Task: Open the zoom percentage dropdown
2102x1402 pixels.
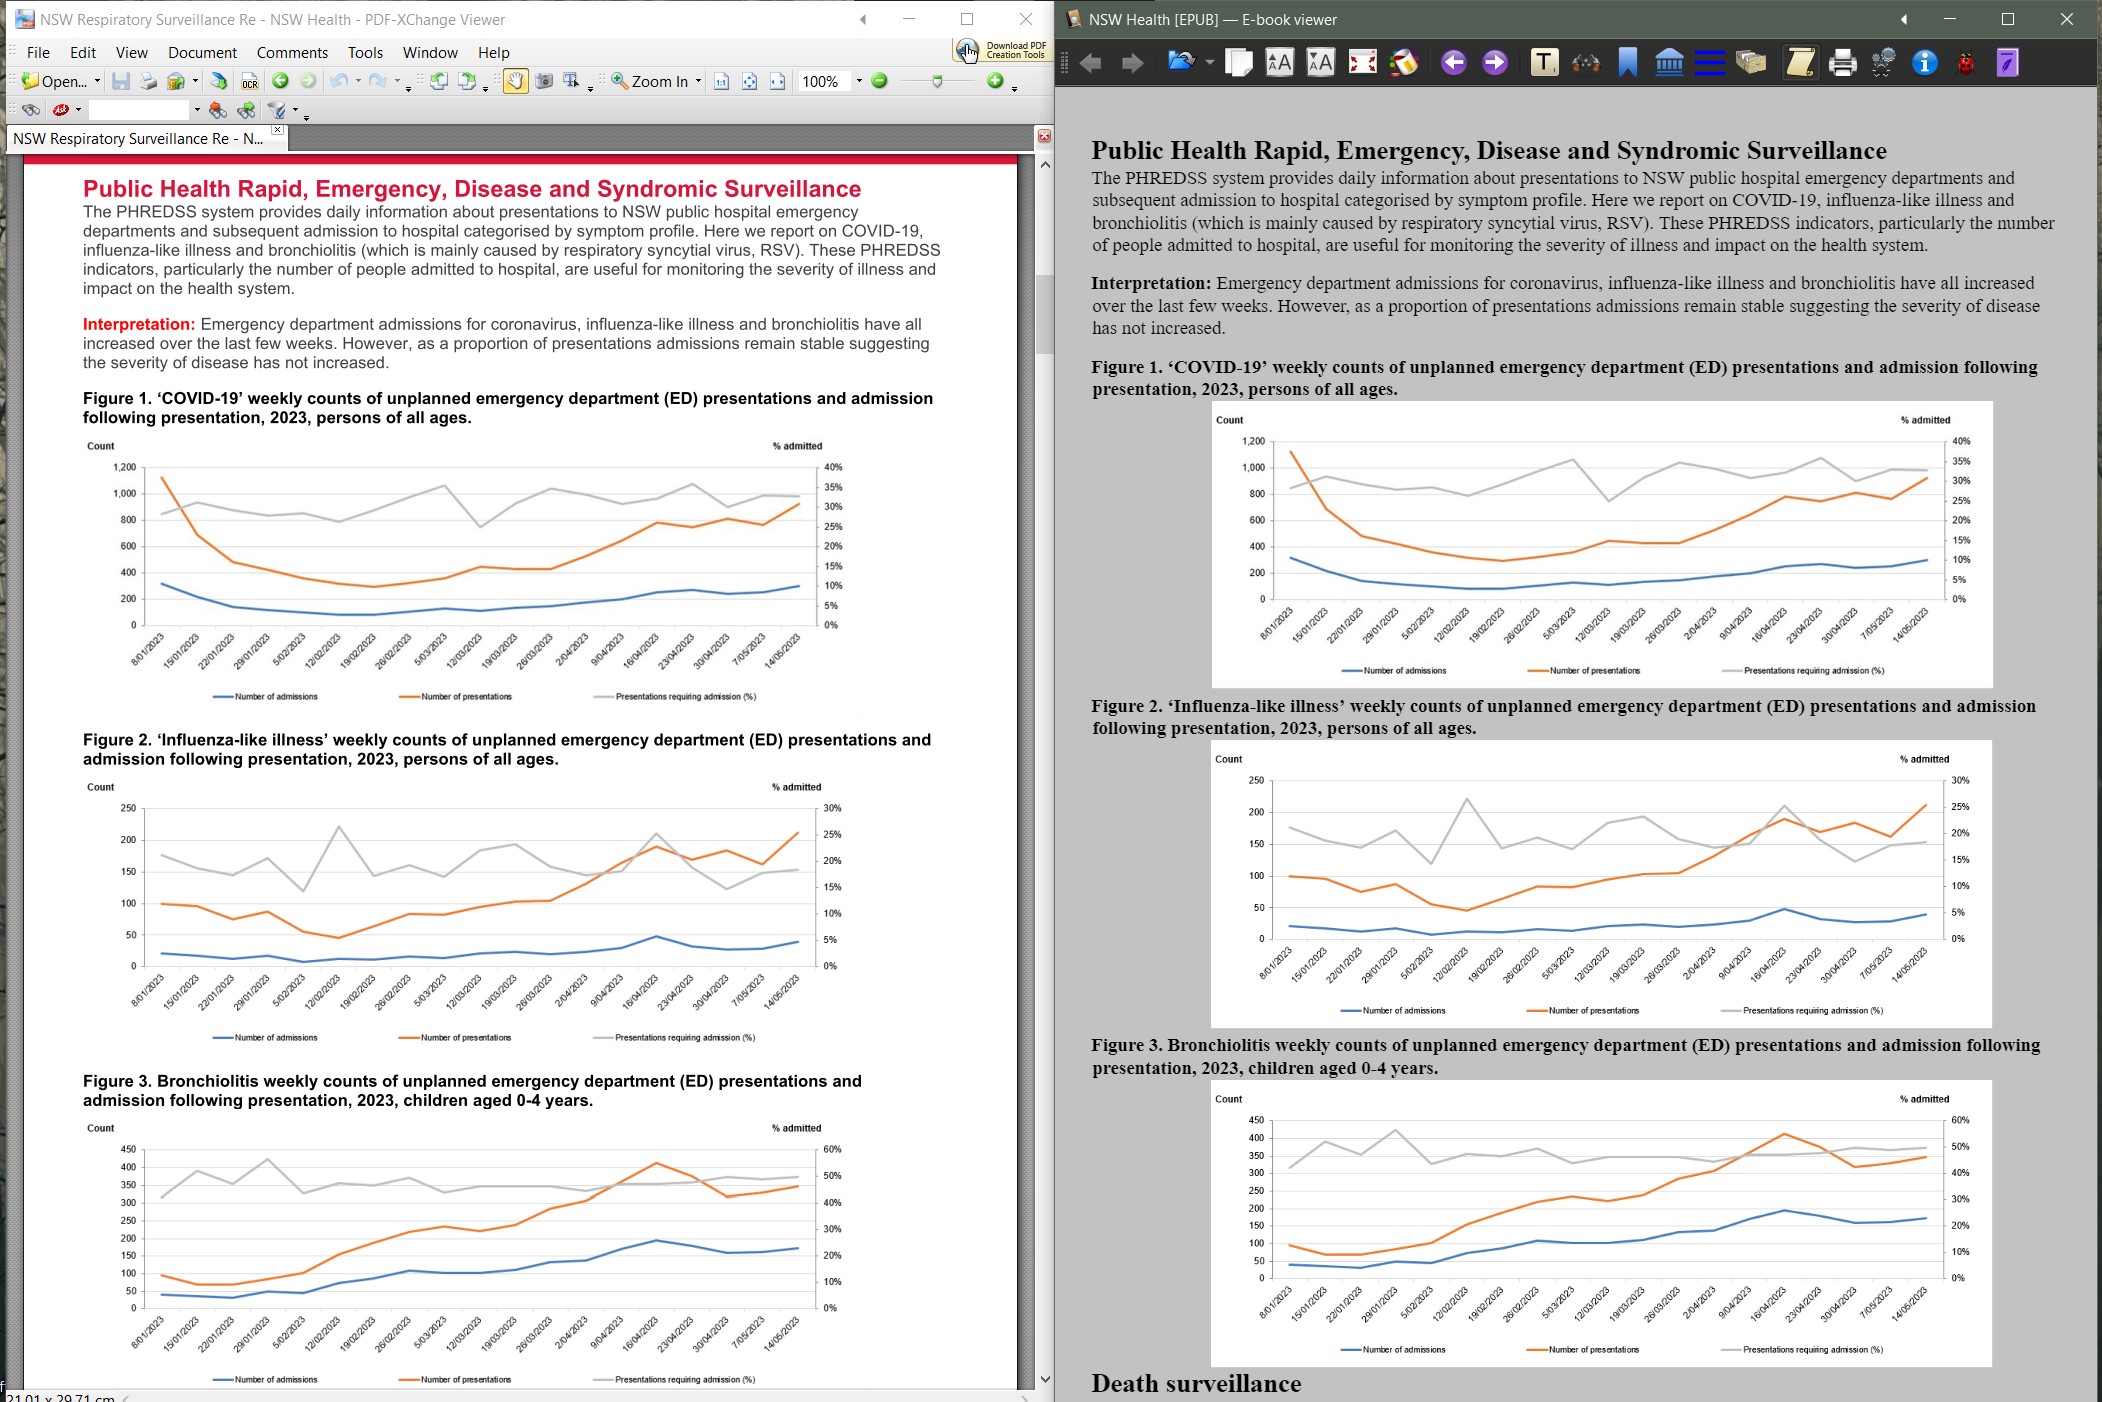Action: coord(858,81)
